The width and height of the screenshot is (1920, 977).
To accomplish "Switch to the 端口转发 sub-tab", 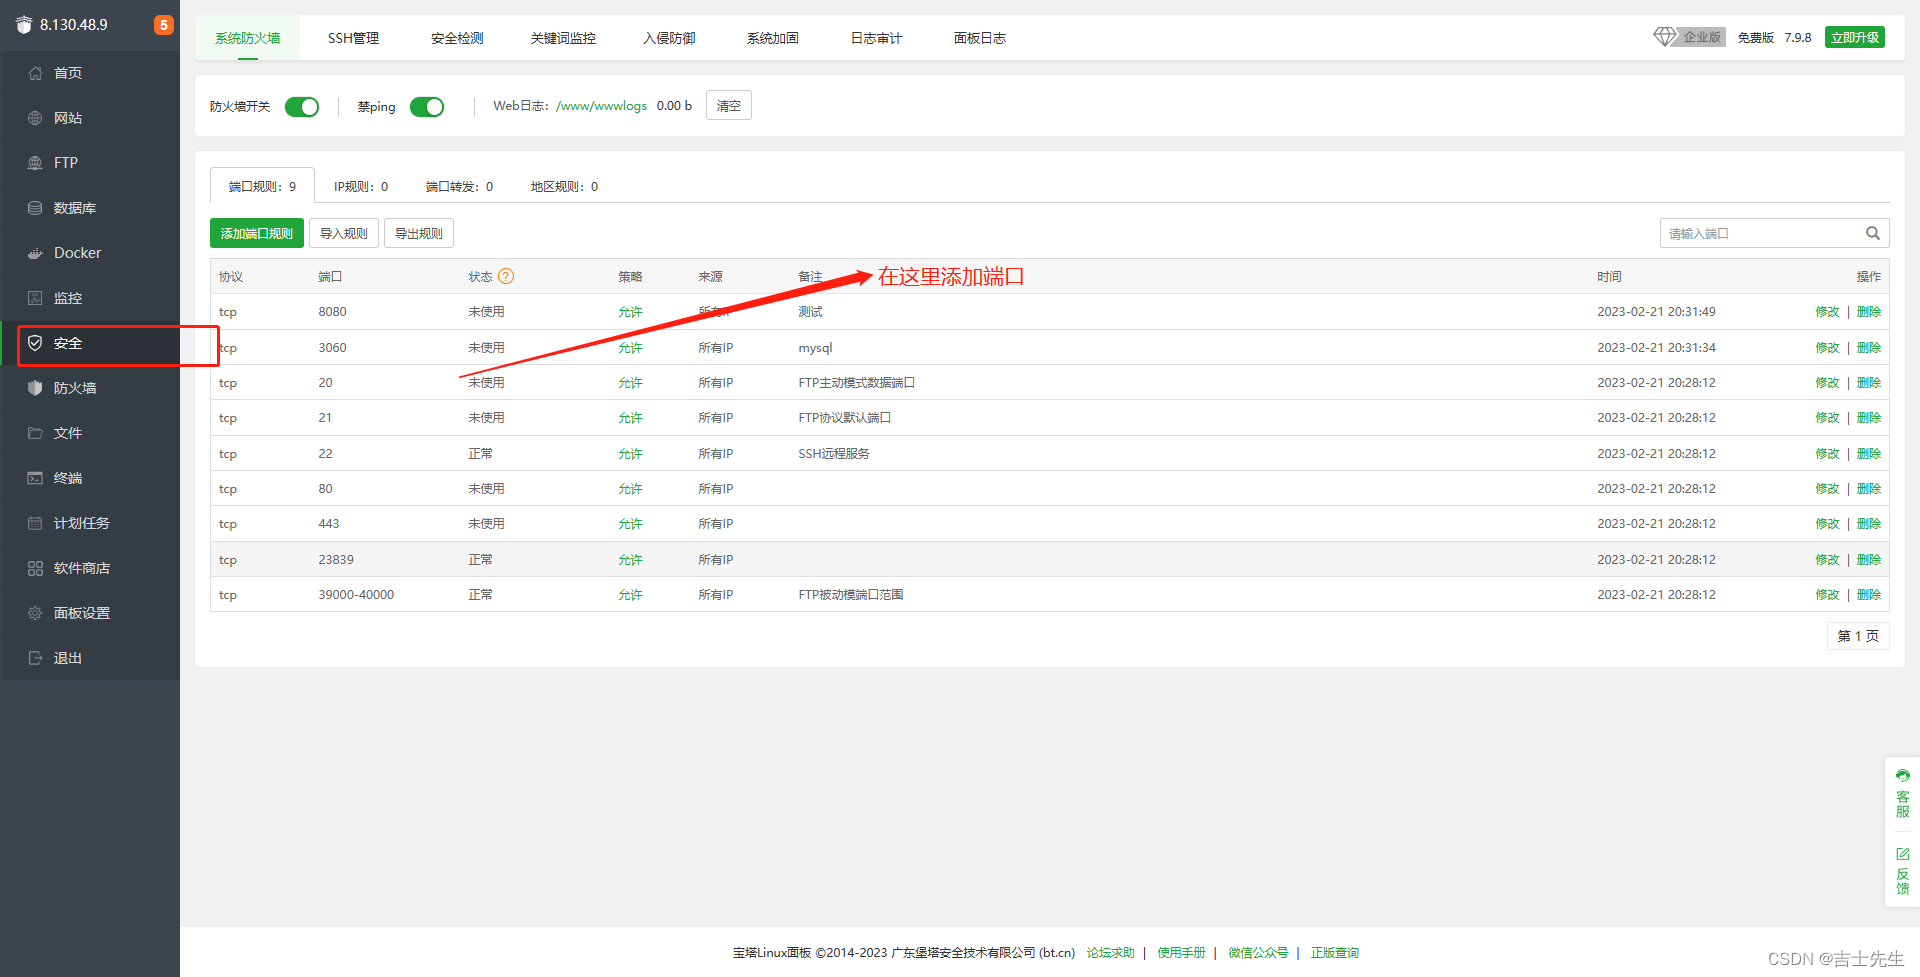I will [x=459, y=187].
